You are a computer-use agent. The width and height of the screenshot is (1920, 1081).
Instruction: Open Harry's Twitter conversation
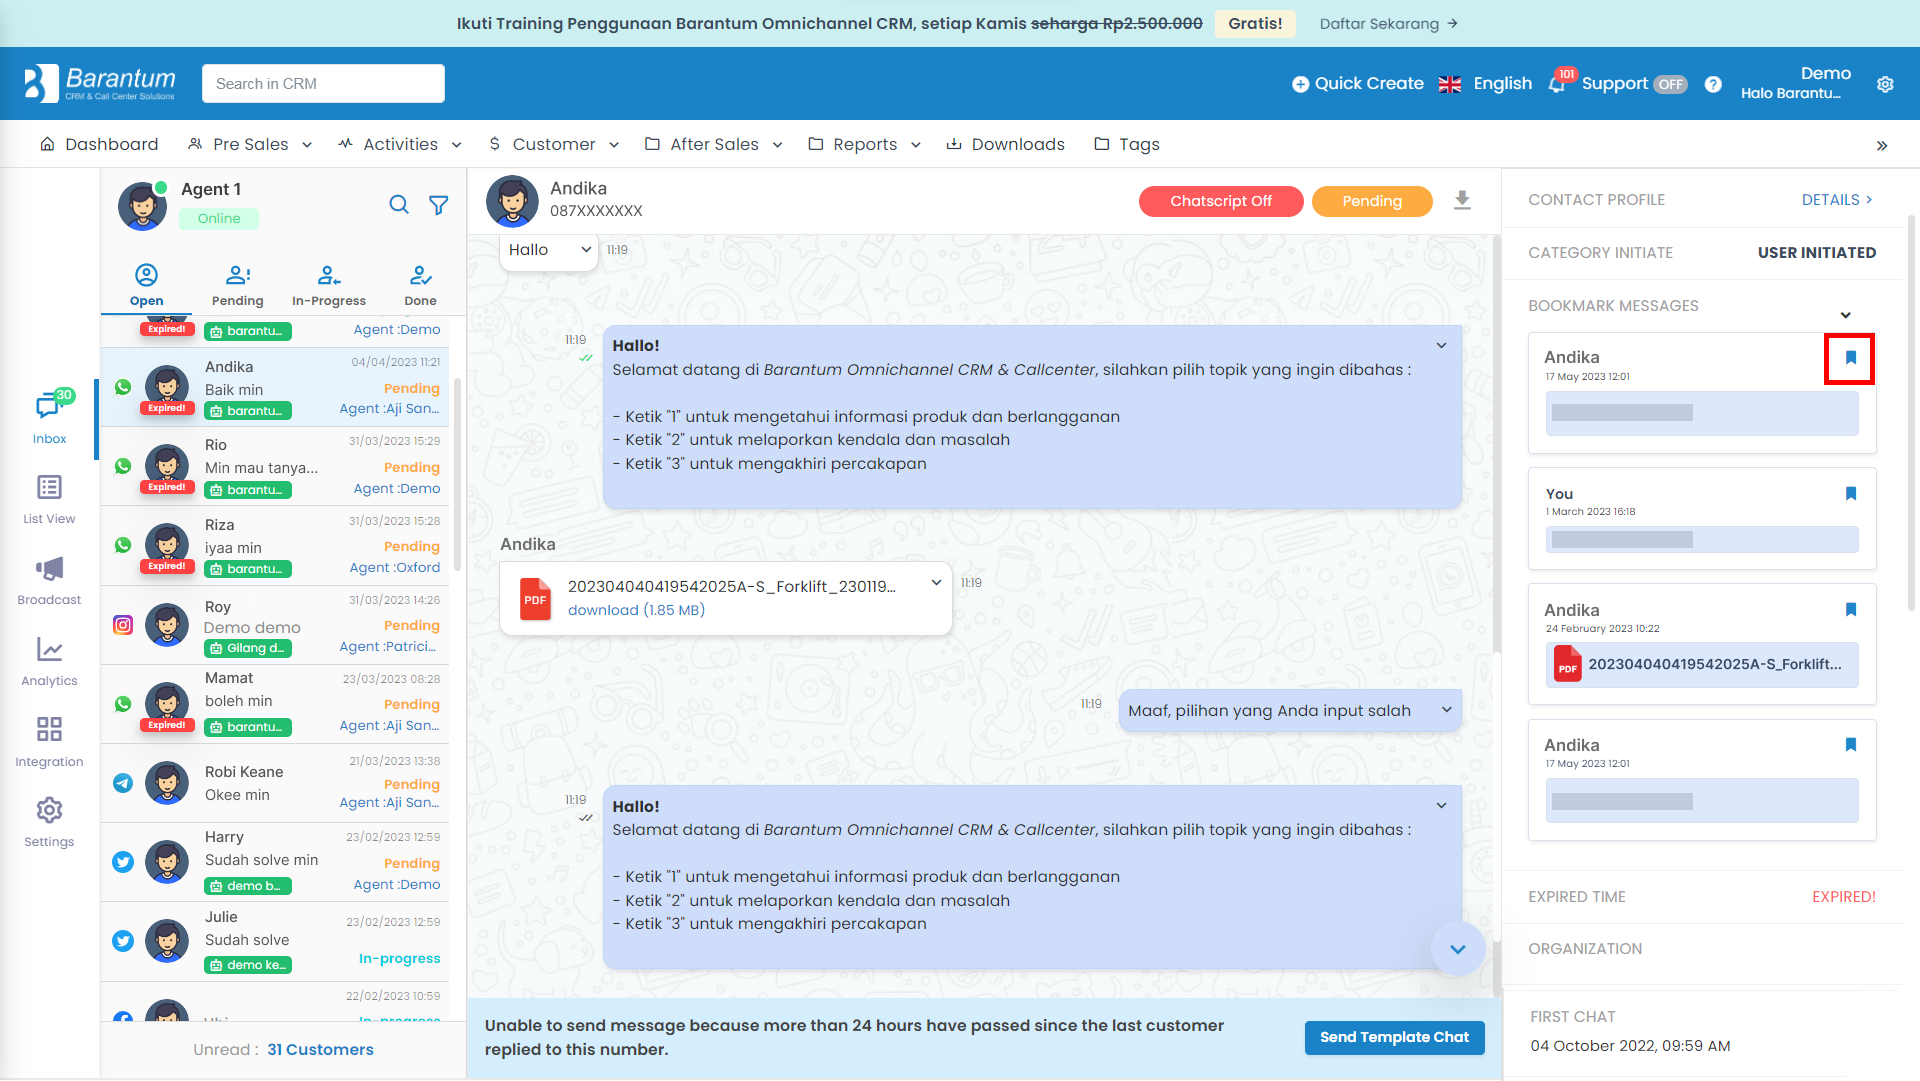pos(275,863)
